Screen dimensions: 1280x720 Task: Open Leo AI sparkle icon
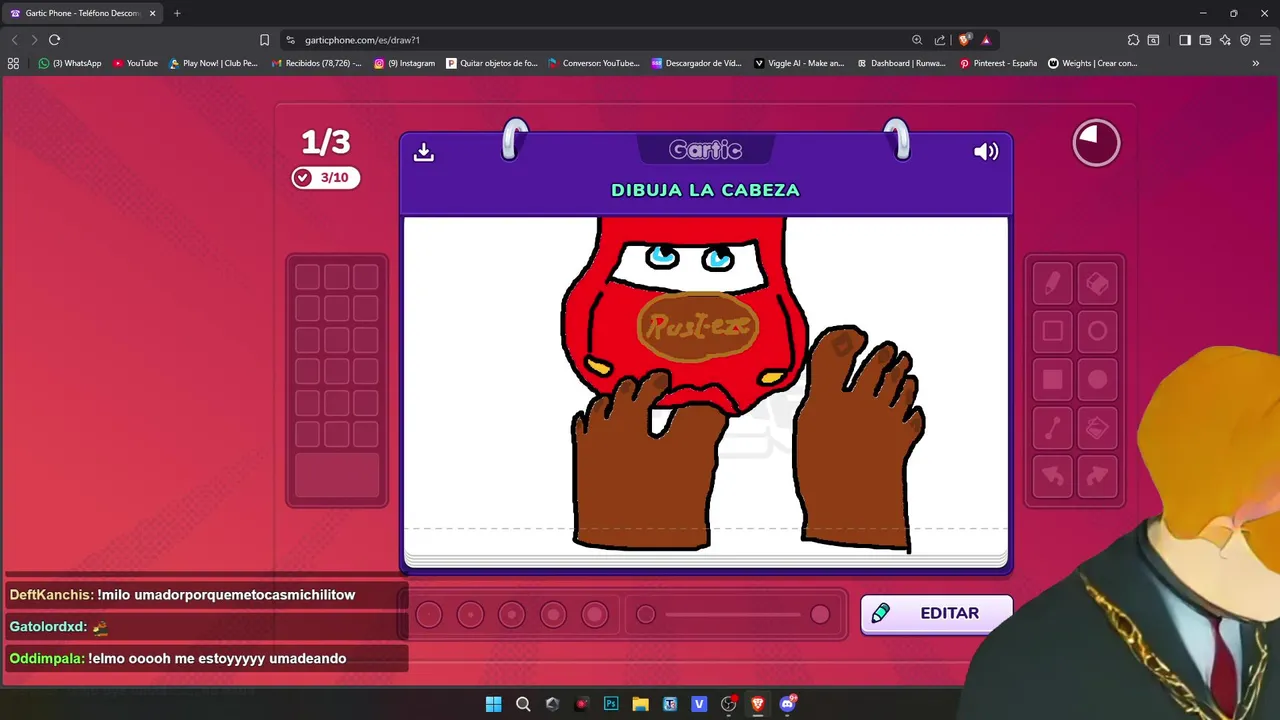pyautogui.click(x=1225, y=40)
